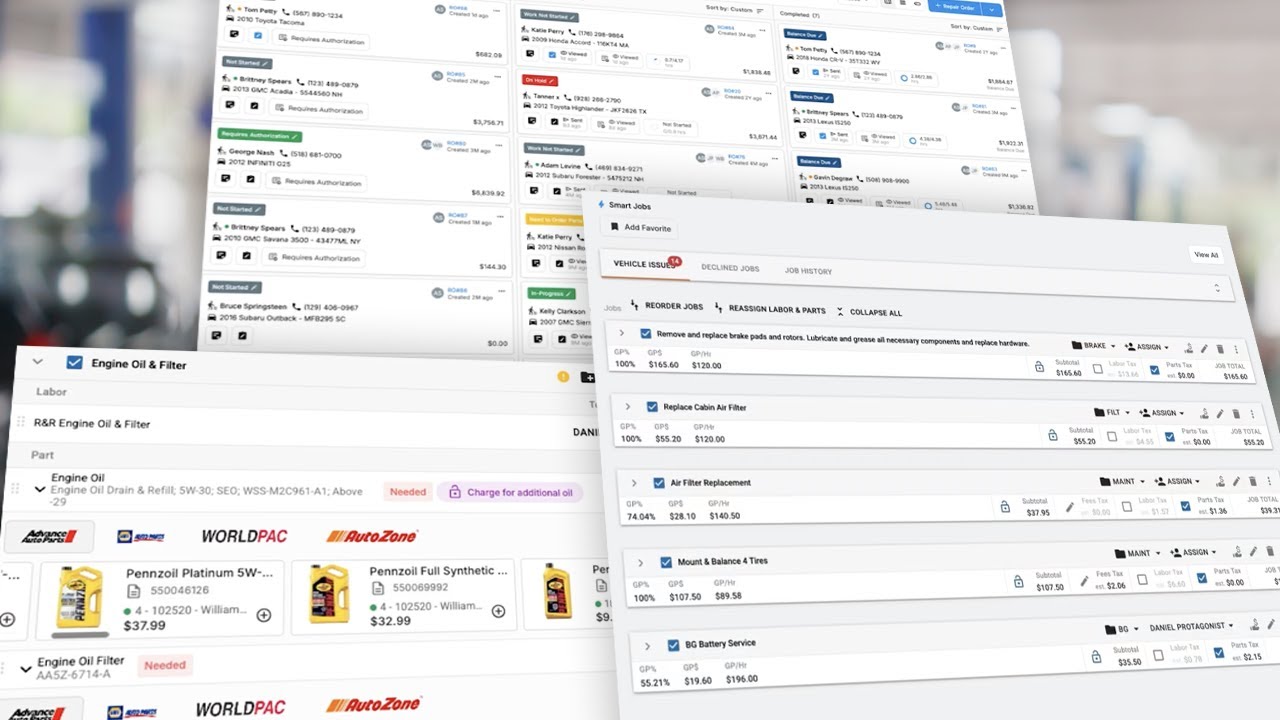Image resolution: width=1280 pixels, height=720 pixels.
Task: Edit the brake pads and rotors job
Action: (1205, 349)
